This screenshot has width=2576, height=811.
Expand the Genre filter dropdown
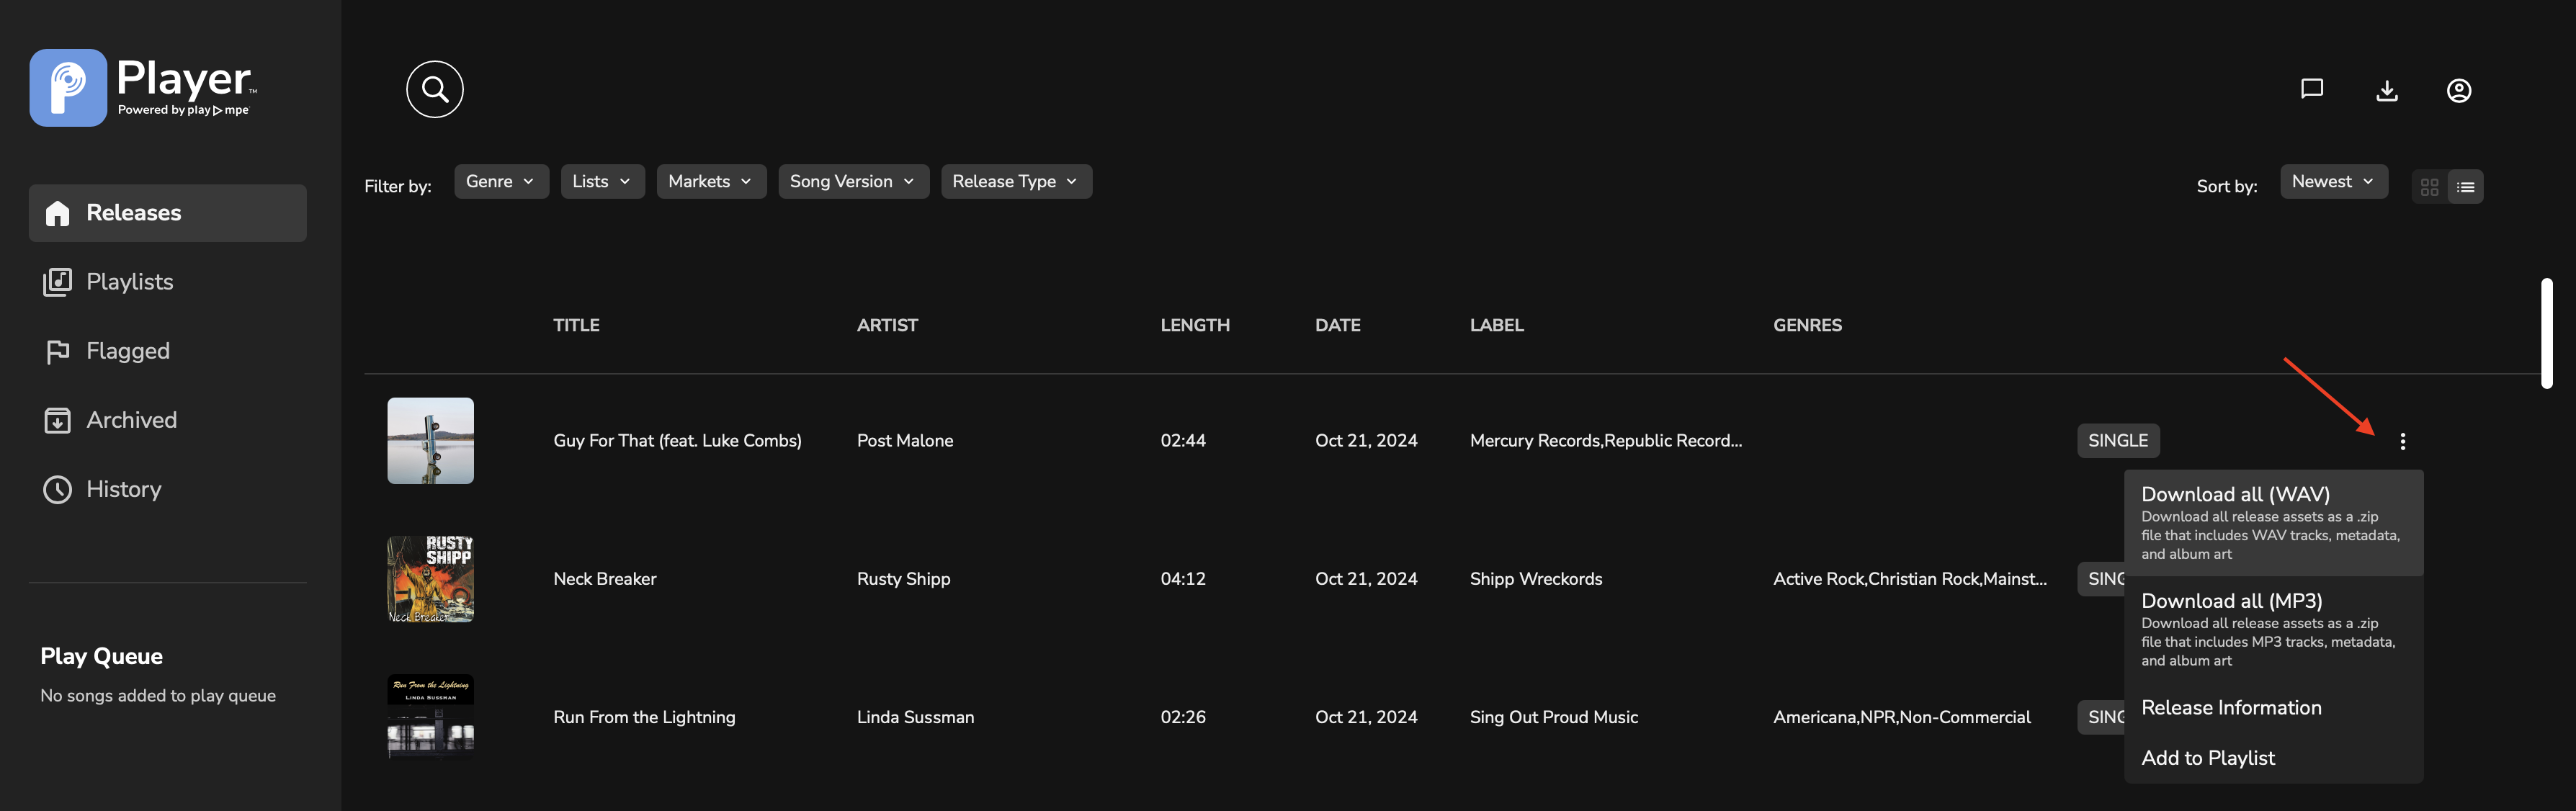point(501,181)
